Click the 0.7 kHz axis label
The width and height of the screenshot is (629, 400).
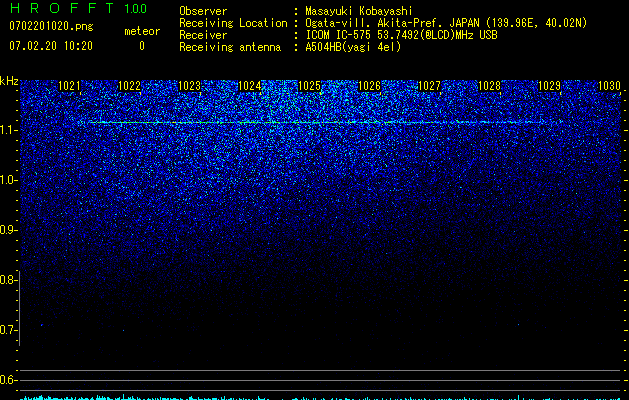tap(8, 330)
